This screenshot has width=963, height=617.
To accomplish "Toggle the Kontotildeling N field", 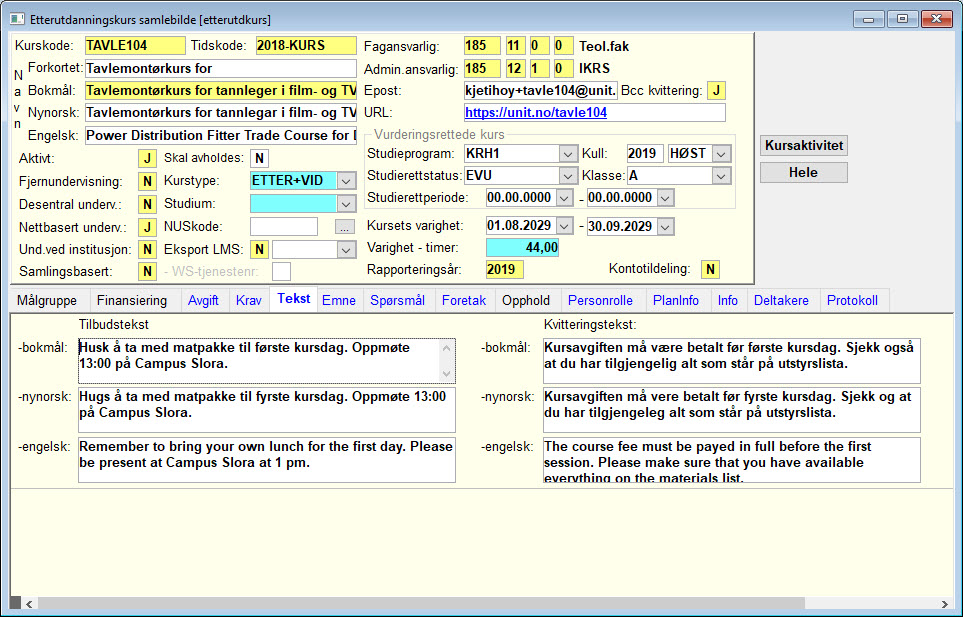I will [x=710, y=269].
